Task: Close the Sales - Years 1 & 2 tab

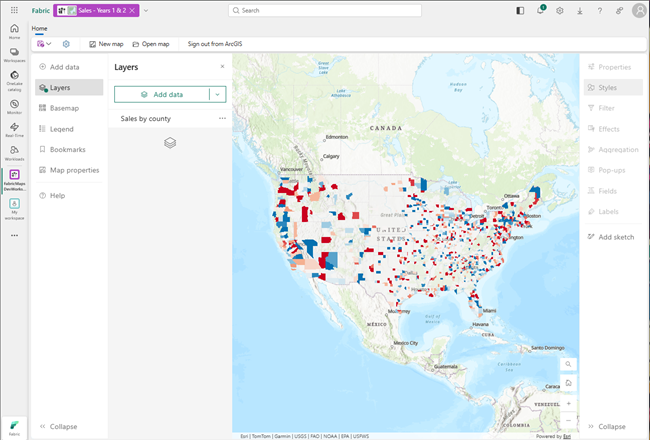Action: coord(132,11)
